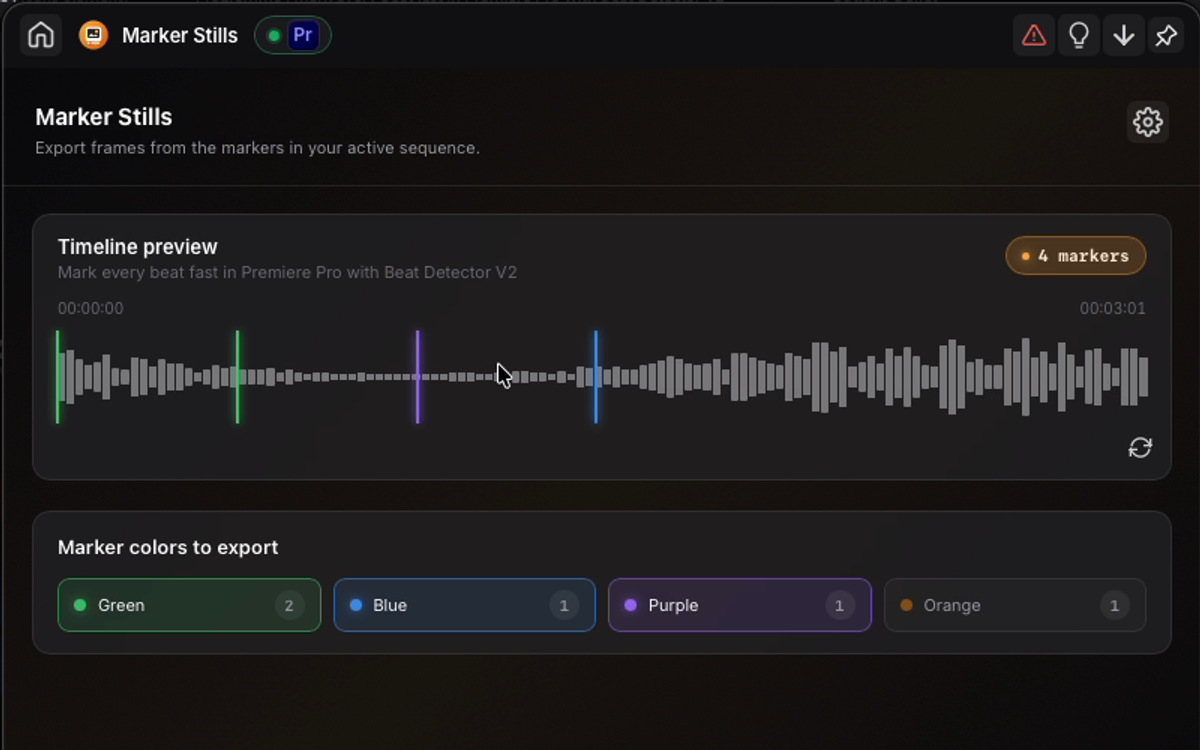
Task: Enable Orange marker color for export
Action: click(1015, 605)
